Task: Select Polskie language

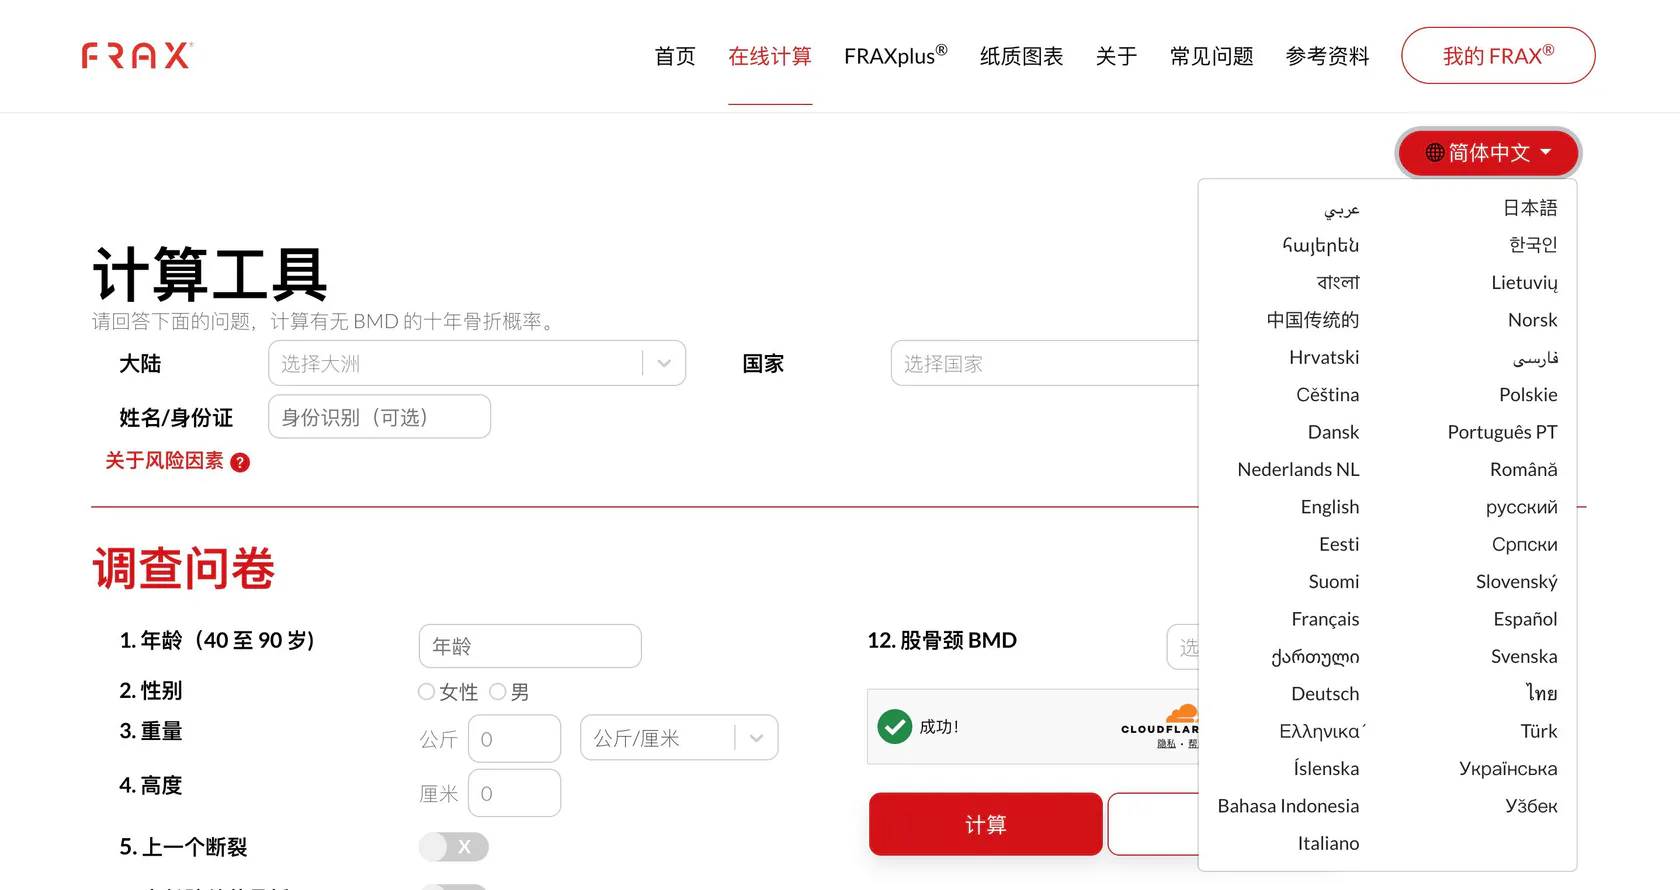Action: (x=1528, y=395)
